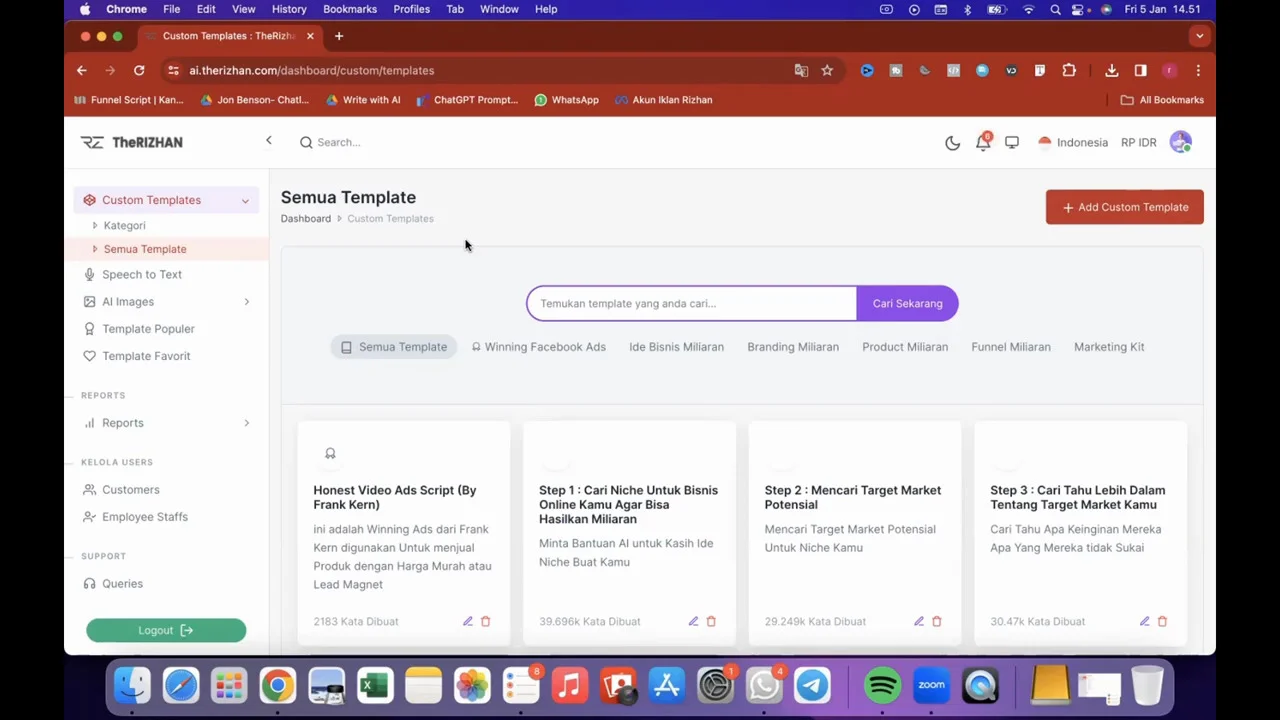Screen dimensions: 1280x720
Task: Select the Branding Miliaran tab
Action: (x=793, y=347)
